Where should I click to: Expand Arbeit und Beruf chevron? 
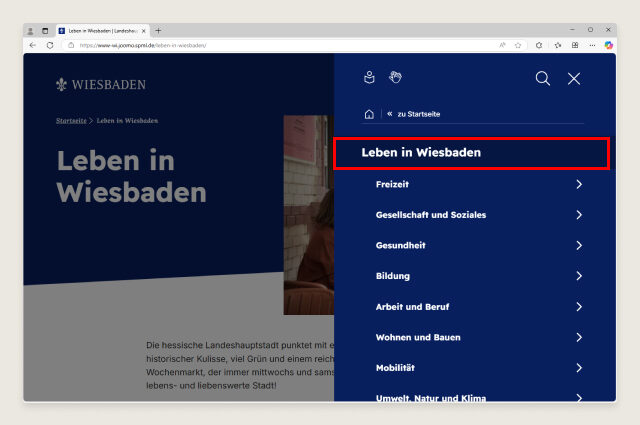coord(579,307)
